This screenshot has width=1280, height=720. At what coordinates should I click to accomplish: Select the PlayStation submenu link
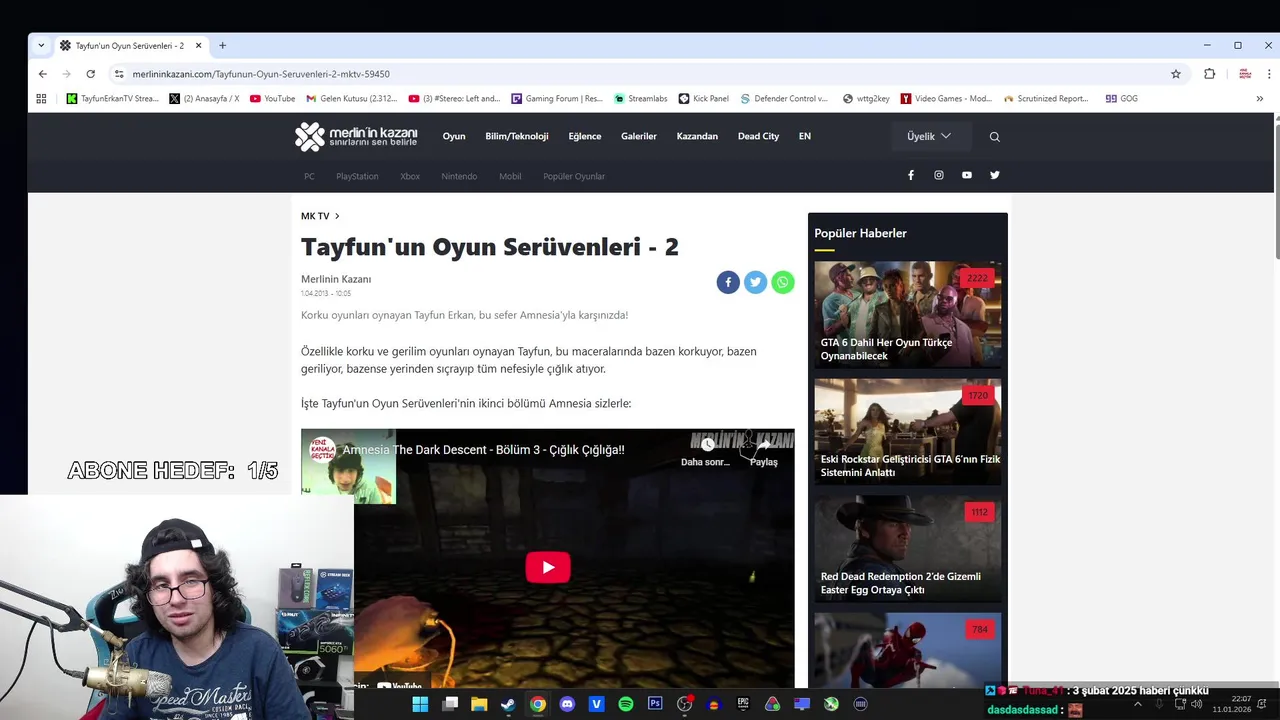(357, 177)
